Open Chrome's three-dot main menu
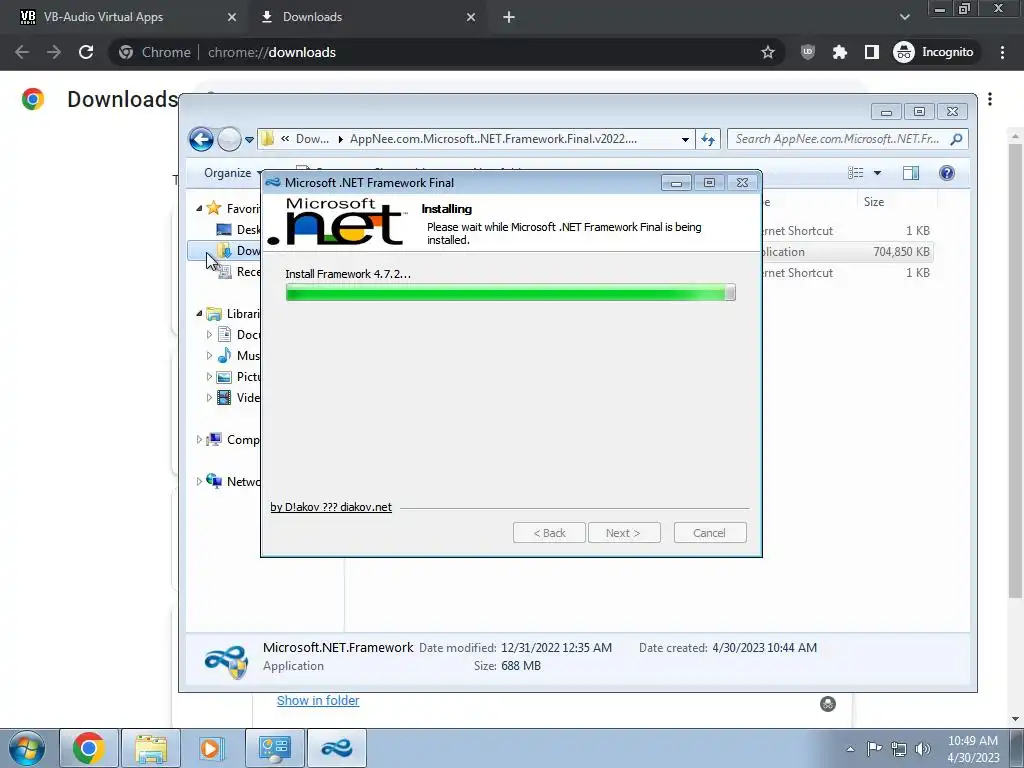Image resolution: width=1024 pixels, height=768 pixels. coord(1002,52)
